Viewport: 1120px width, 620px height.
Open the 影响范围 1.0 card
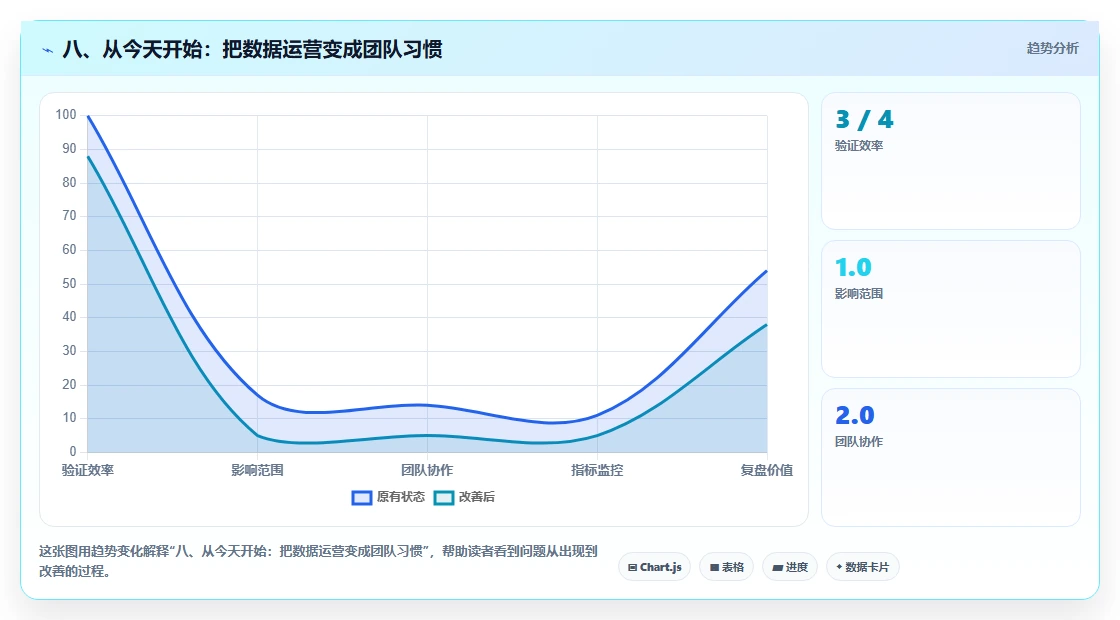(x=951, y=309)
